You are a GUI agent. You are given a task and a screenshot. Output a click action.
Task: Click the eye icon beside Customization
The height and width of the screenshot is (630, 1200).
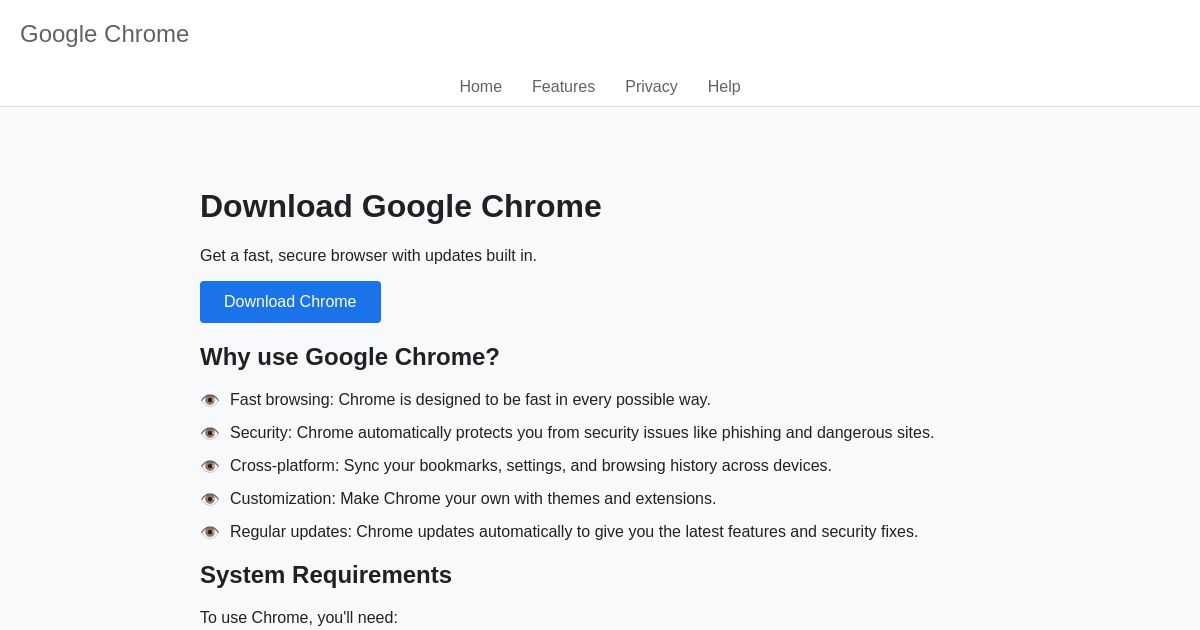coord(210,499)
